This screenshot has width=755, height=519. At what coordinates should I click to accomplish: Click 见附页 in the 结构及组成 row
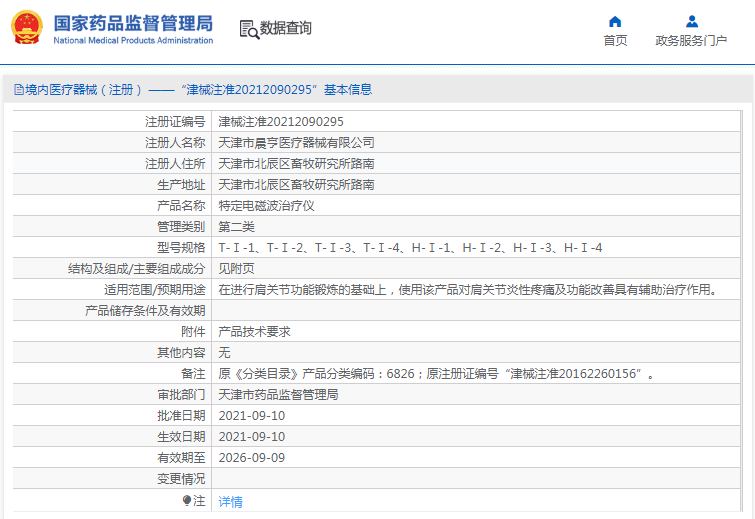coord(236,268)
